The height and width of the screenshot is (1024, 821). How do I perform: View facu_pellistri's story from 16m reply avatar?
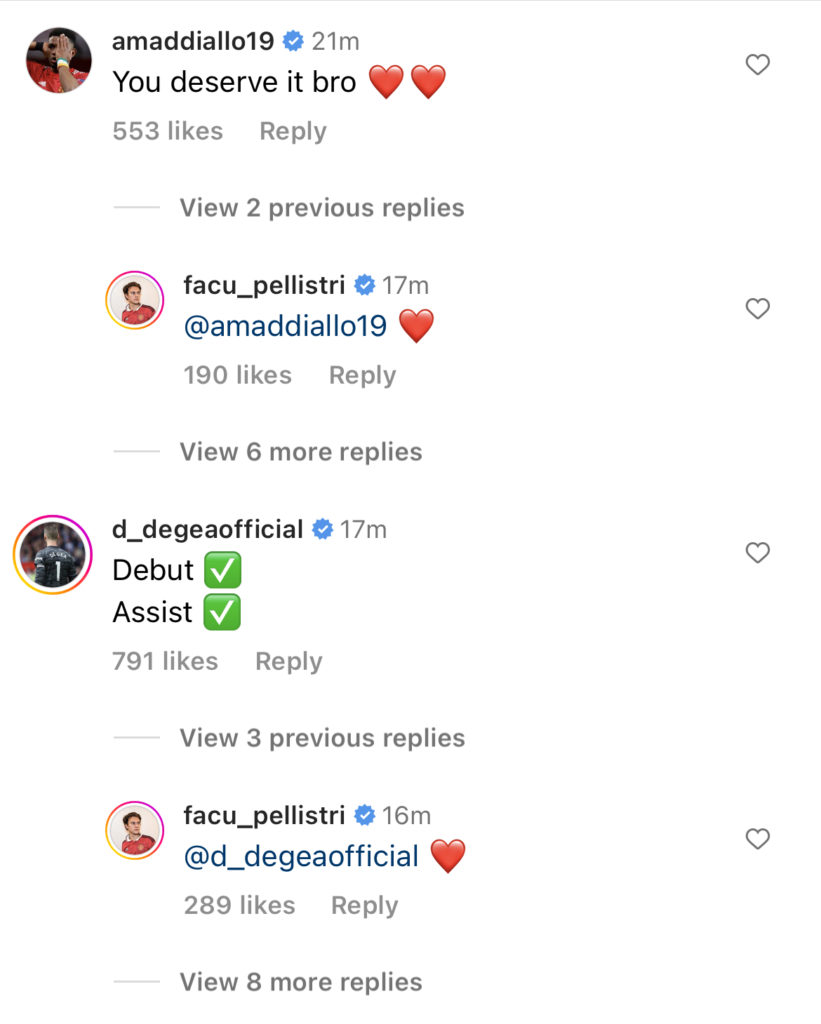135,831
